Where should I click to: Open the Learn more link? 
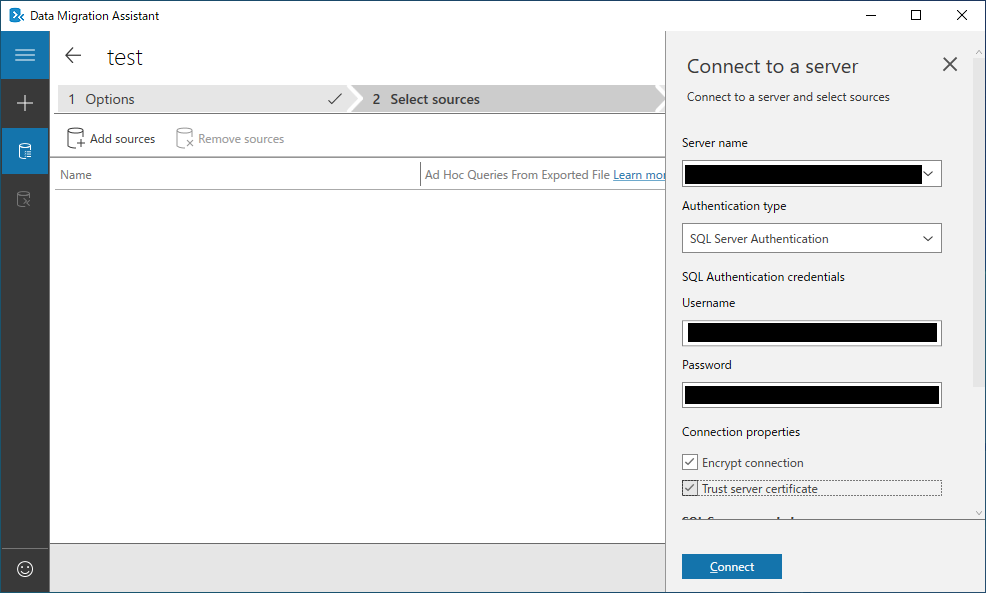click(639, 175)
